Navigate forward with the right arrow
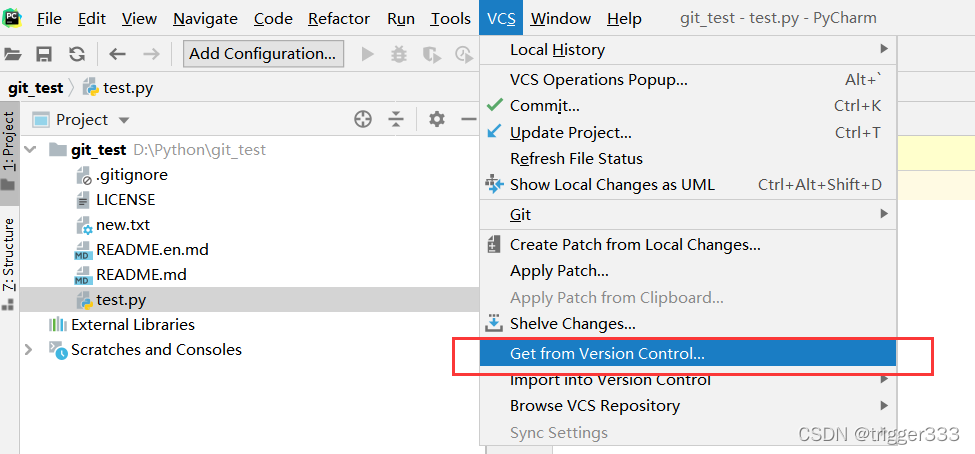This screenshot has width=975, height=454. pyautogui.click(x=151, y=54)
